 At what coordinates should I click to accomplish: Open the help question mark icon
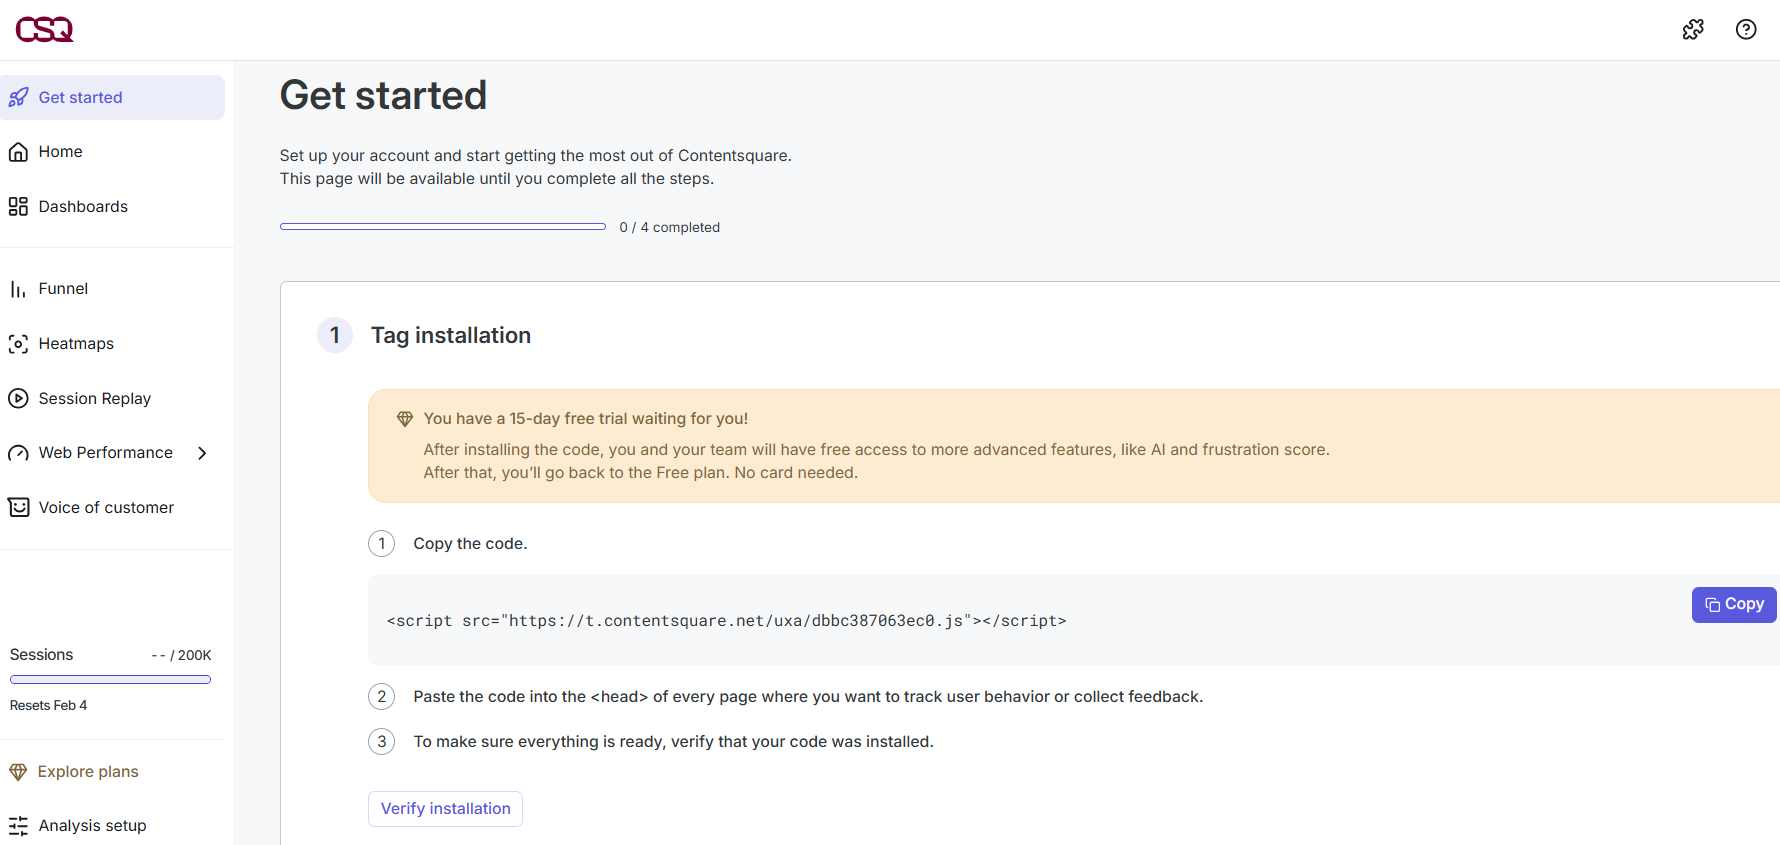click(1746, 30)
